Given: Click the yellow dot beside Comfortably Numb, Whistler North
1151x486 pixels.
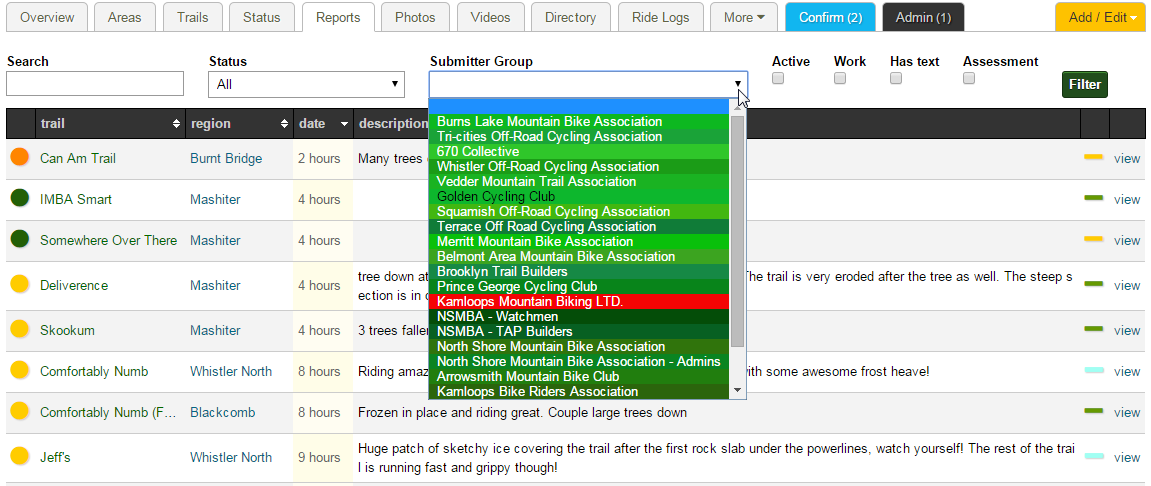Looking at the screenshot, I should [20, 371].
